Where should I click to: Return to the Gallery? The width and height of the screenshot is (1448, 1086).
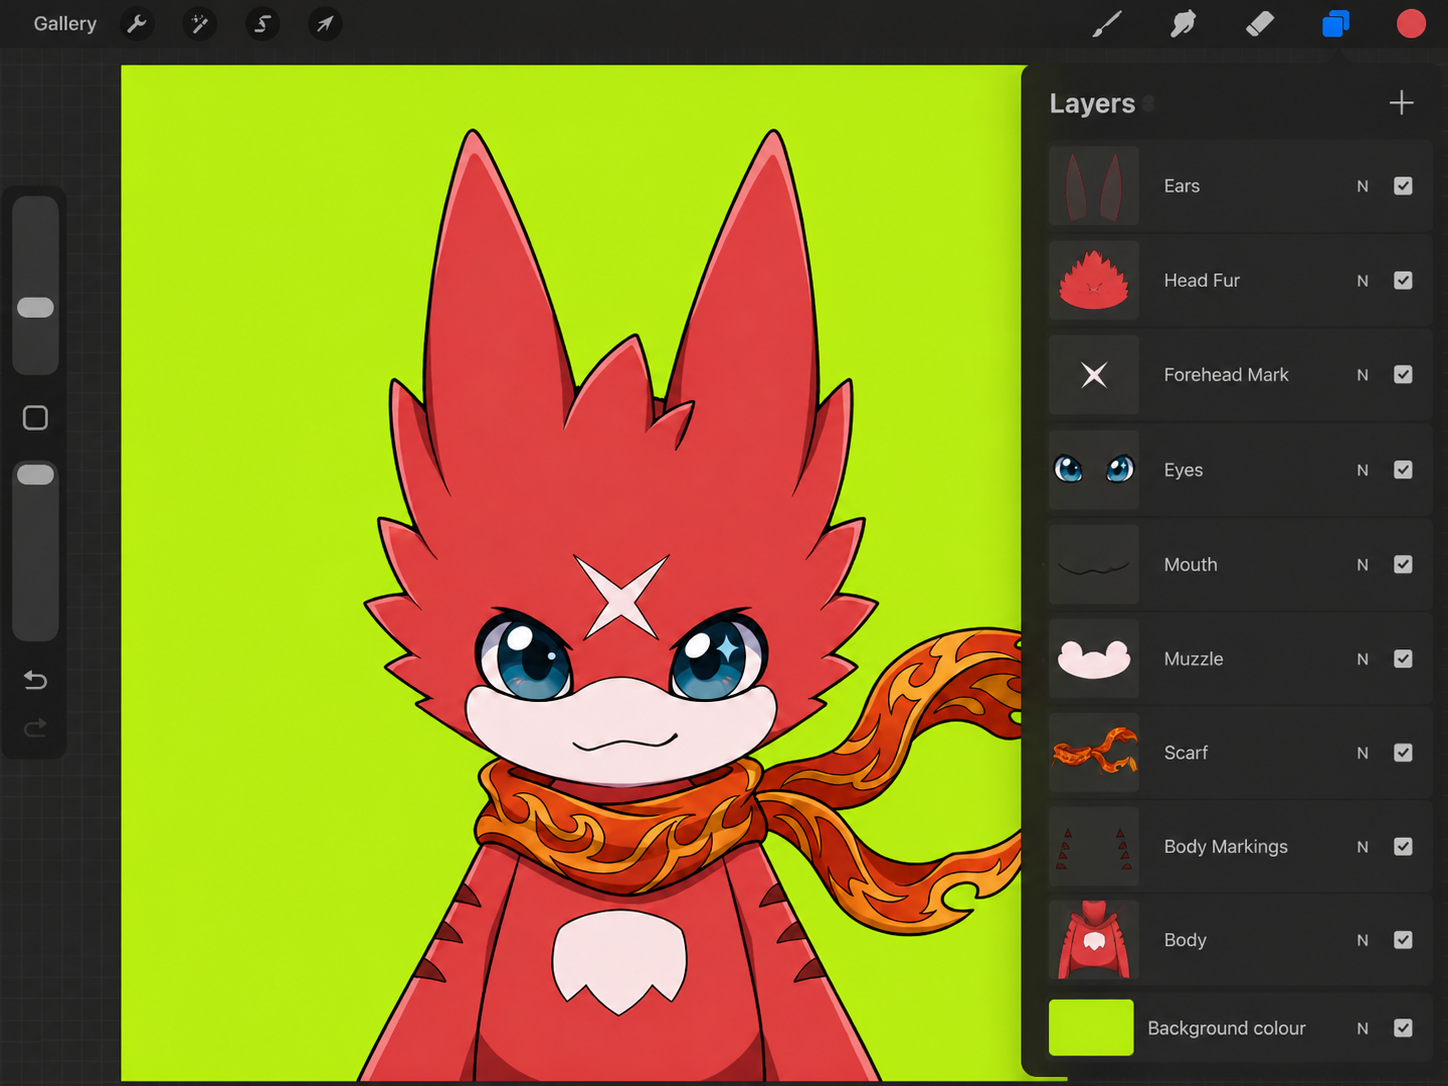tap(65, 24)
